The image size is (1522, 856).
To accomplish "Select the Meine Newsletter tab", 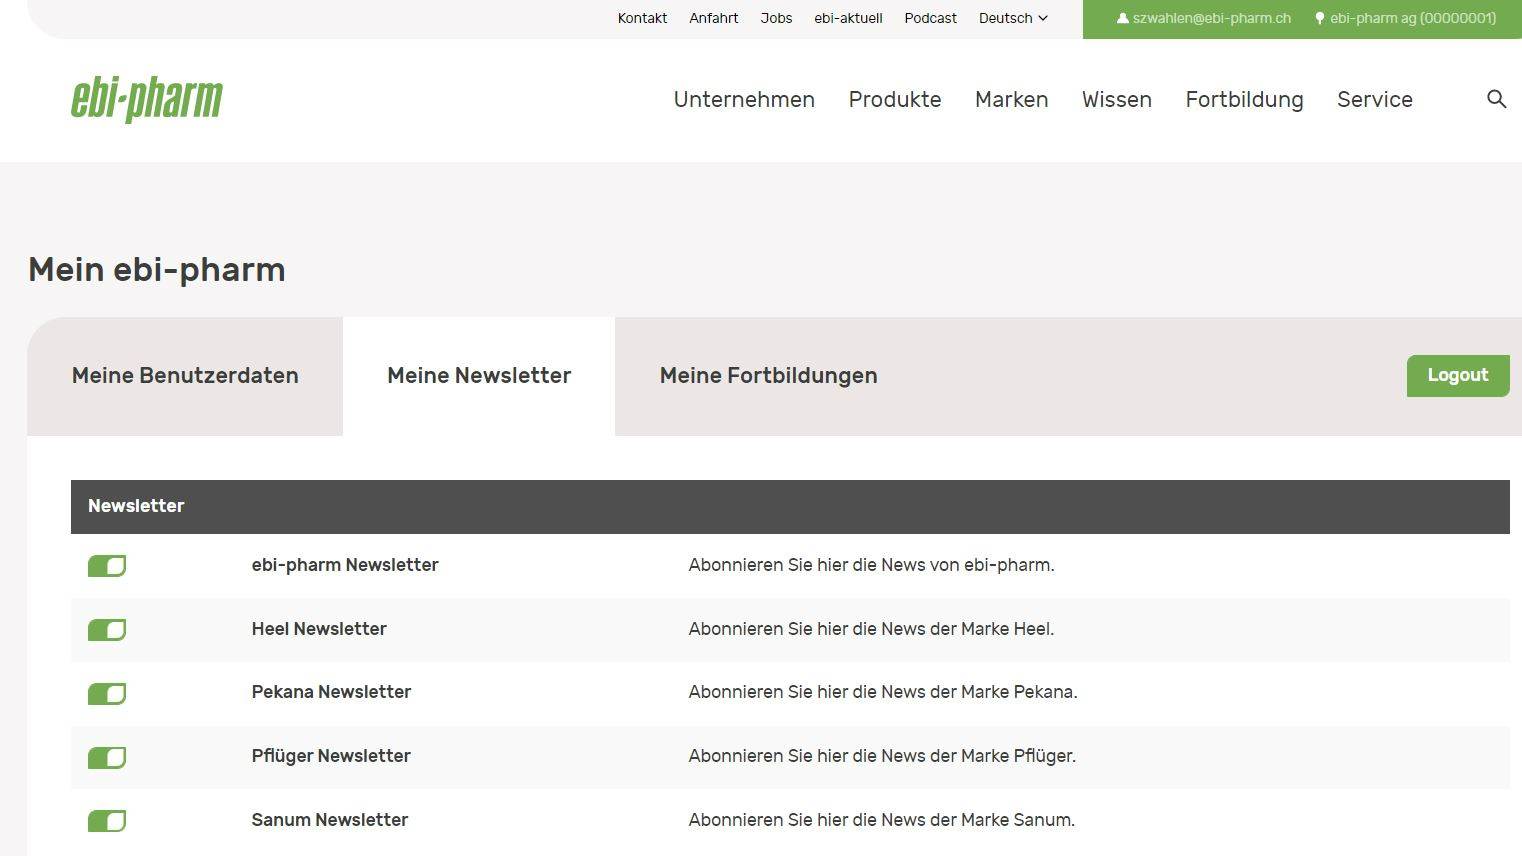I will point(479,376).
